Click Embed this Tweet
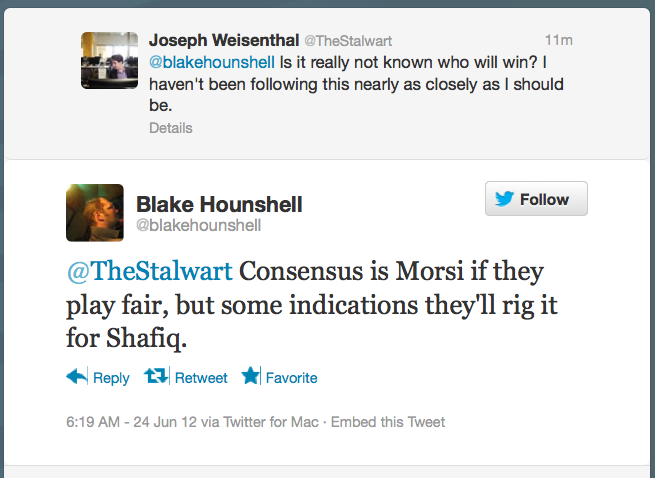 [x=391, y=421]
